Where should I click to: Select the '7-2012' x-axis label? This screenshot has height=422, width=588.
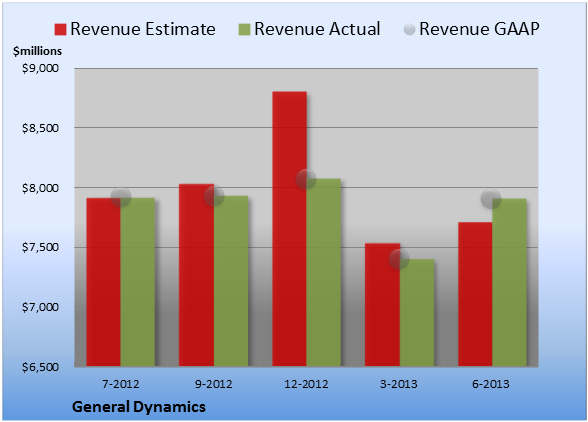(x=121, y=384)
